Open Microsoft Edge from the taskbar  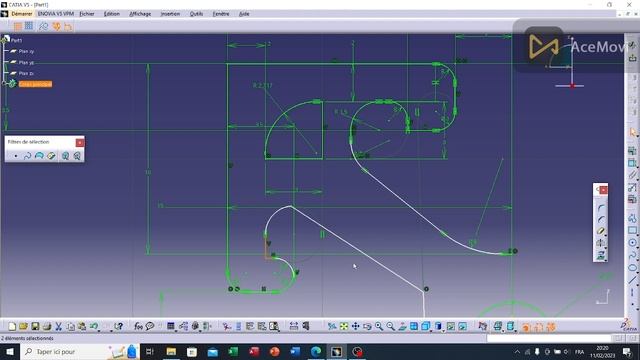(316, 351)
